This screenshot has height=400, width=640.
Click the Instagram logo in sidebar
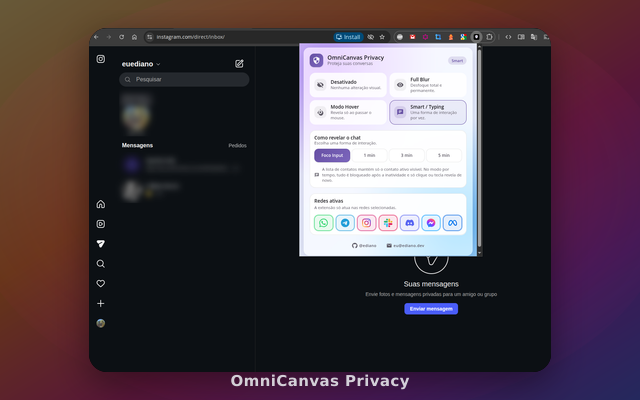point(101,59)
